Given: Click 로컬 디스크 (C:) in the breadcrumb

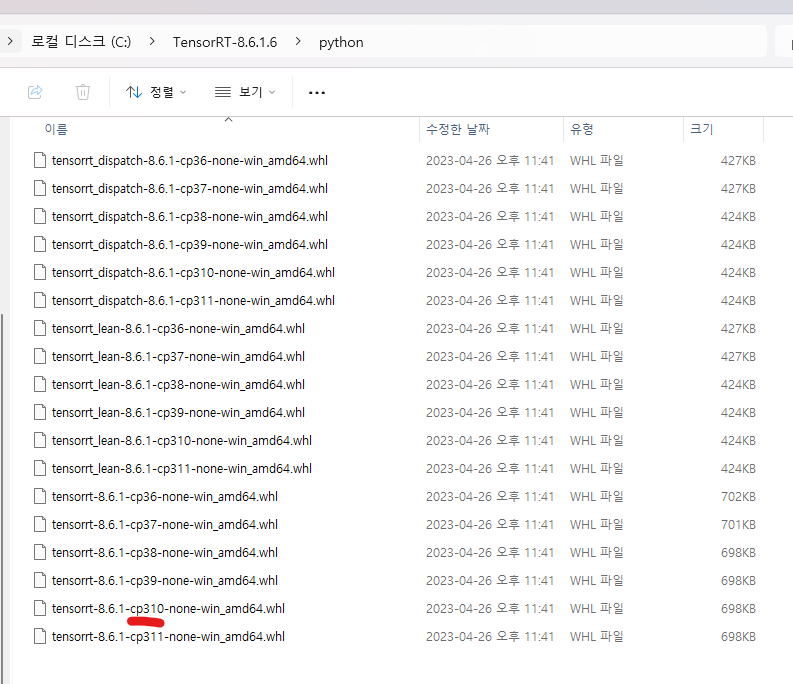Looking at the screenshot, I should (81, 41).
